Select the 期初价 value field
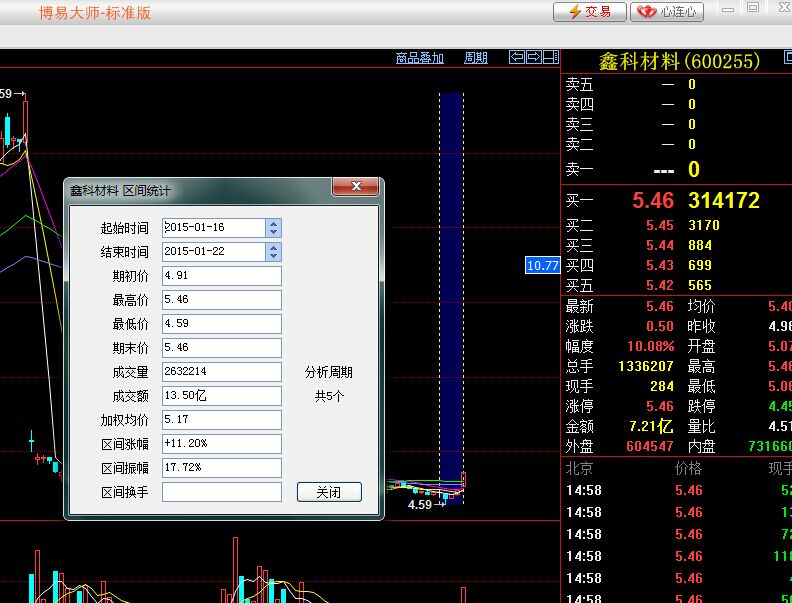The image size is (792, 603). 221,276
